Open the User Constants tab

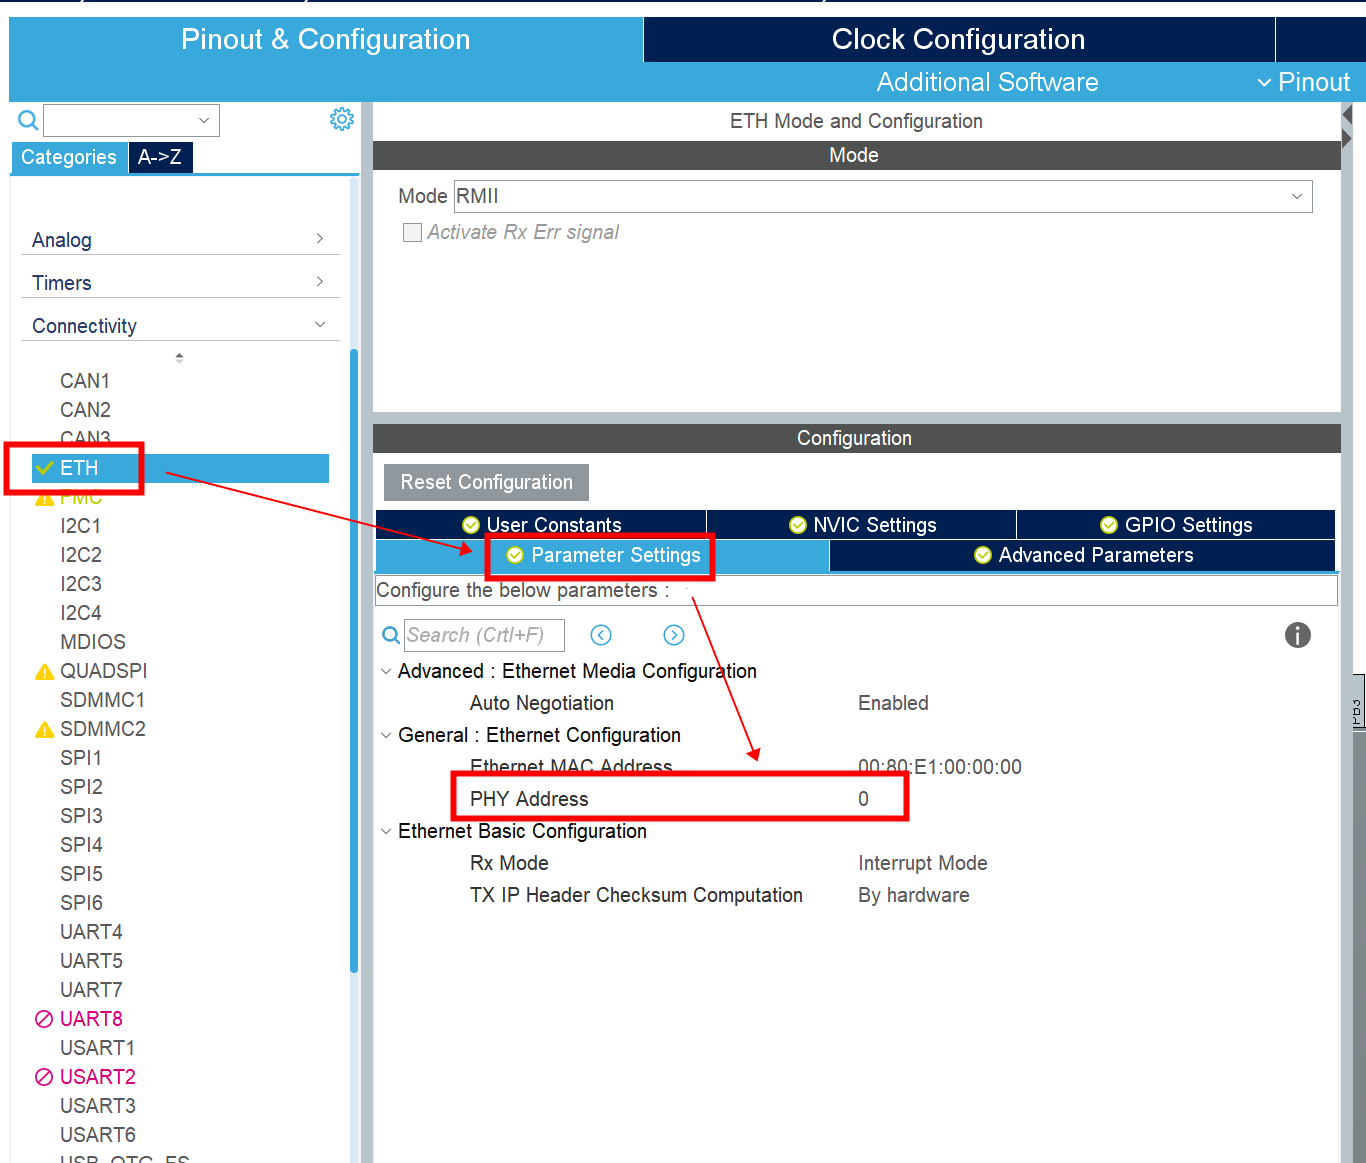(541, 525)
